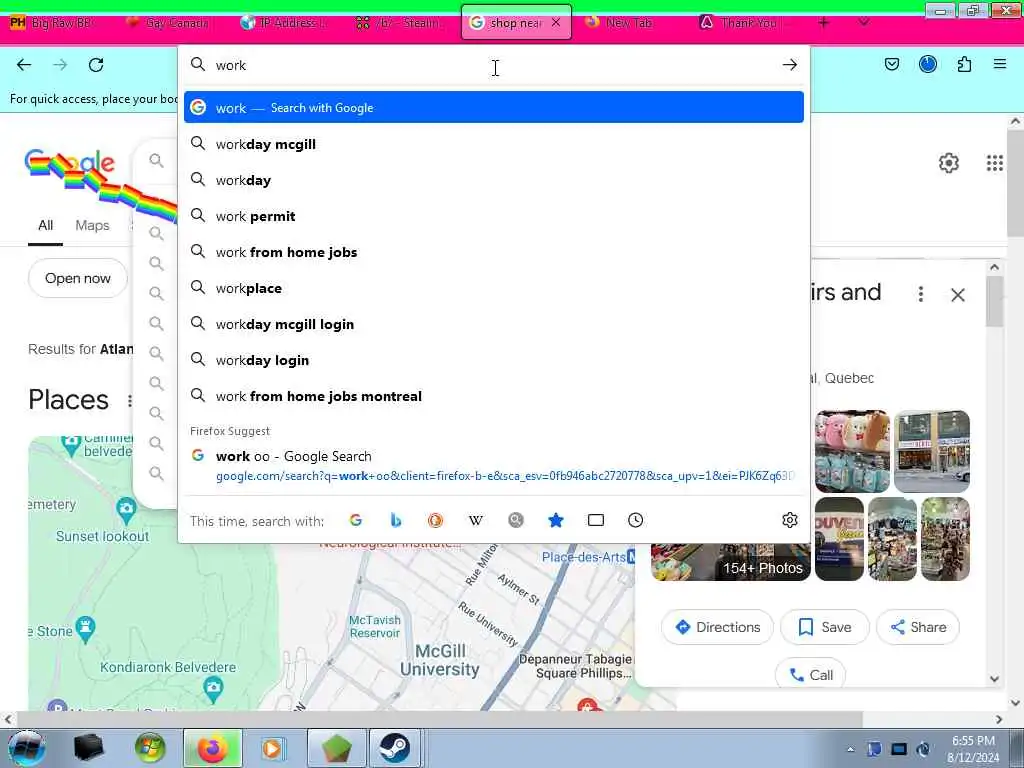Open the Extensions puzzle icon

pos(964,64)
